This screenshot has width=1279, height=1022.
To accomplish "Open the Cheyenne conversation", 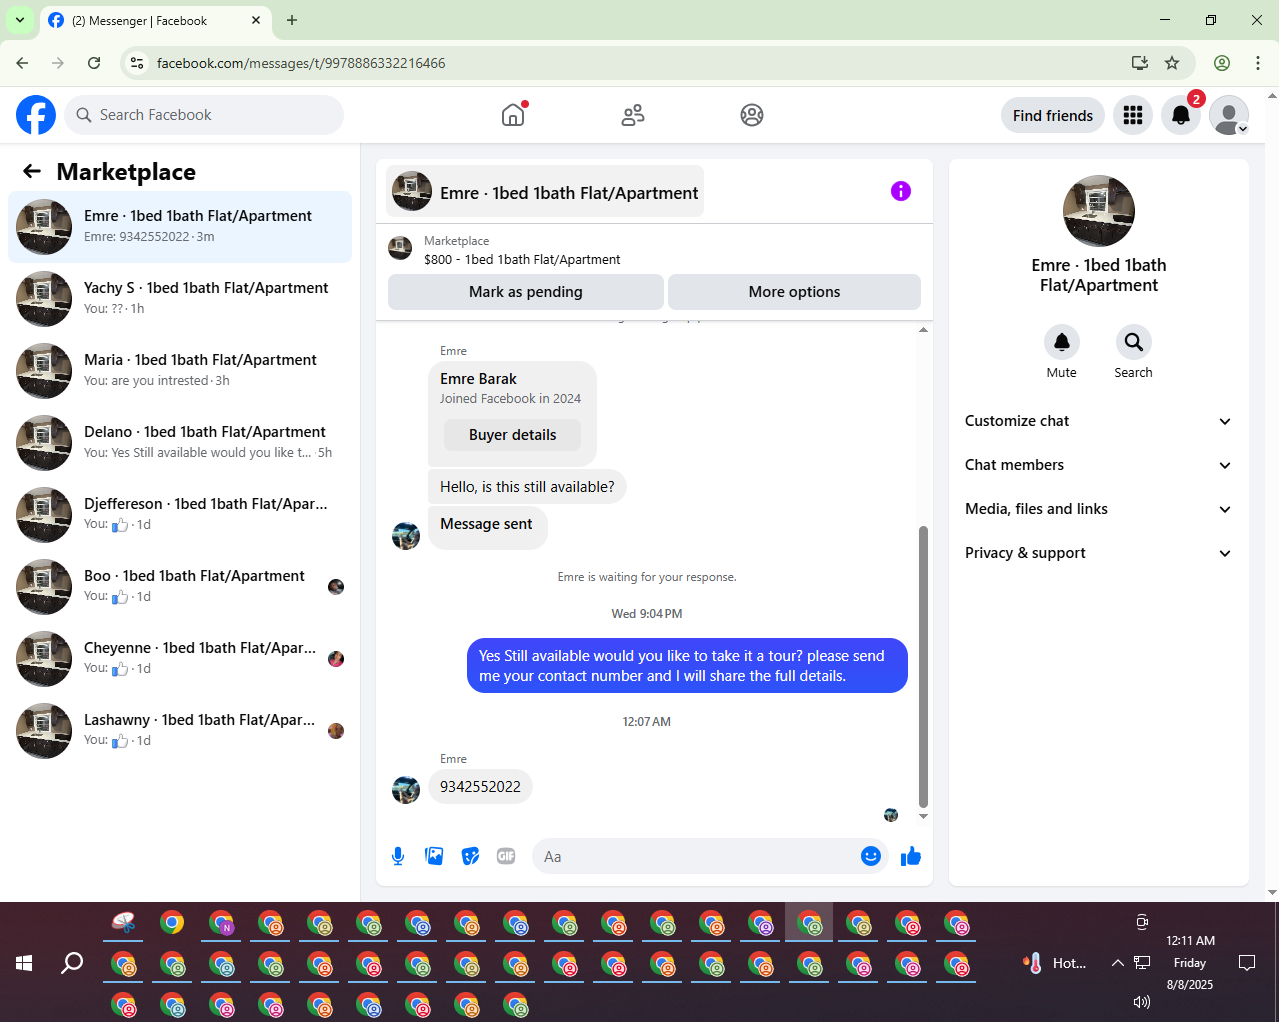I will point(180,659).
